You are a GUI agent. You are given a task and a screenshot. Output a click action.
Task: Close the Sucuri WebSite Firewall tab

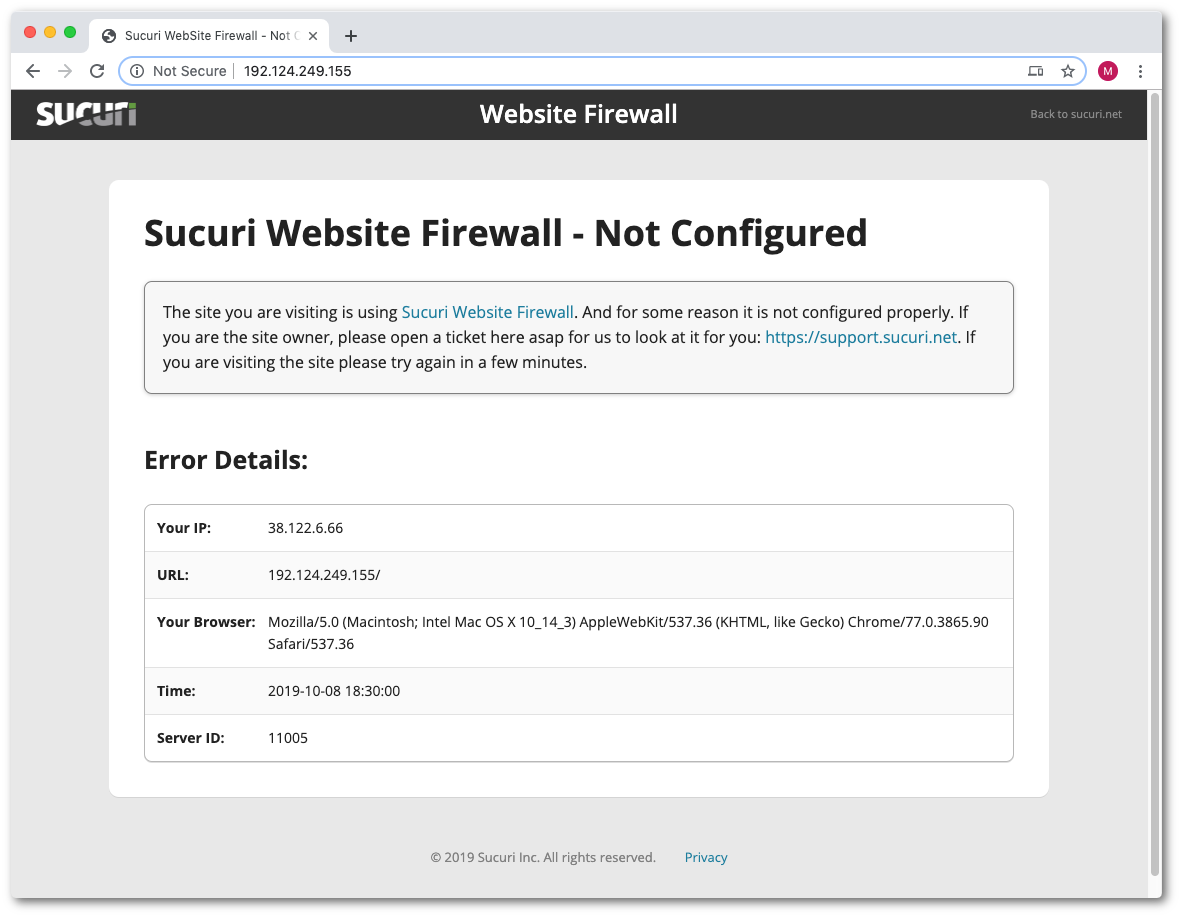(x=313, y=36)
